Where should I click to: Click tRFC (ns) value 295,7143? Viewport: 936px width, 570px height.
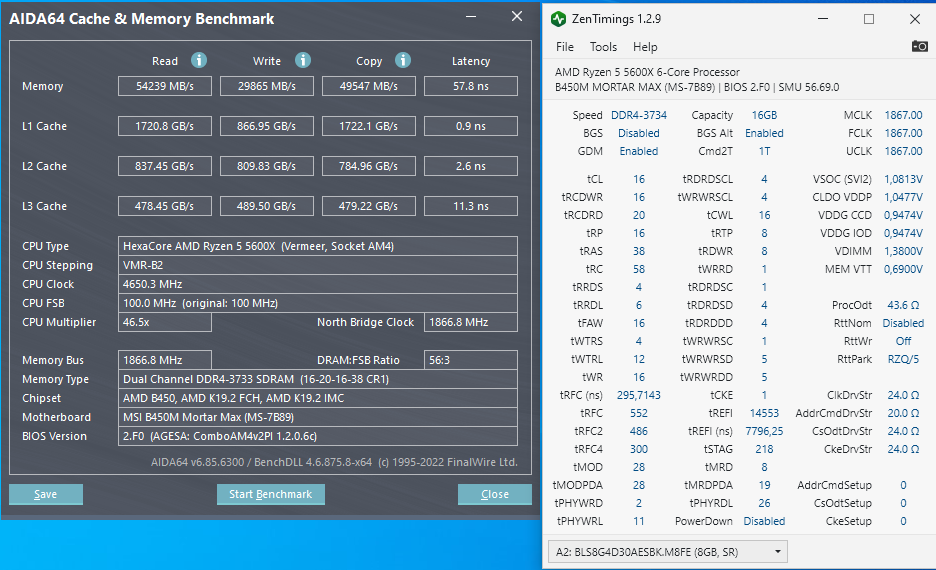[639, 395]
